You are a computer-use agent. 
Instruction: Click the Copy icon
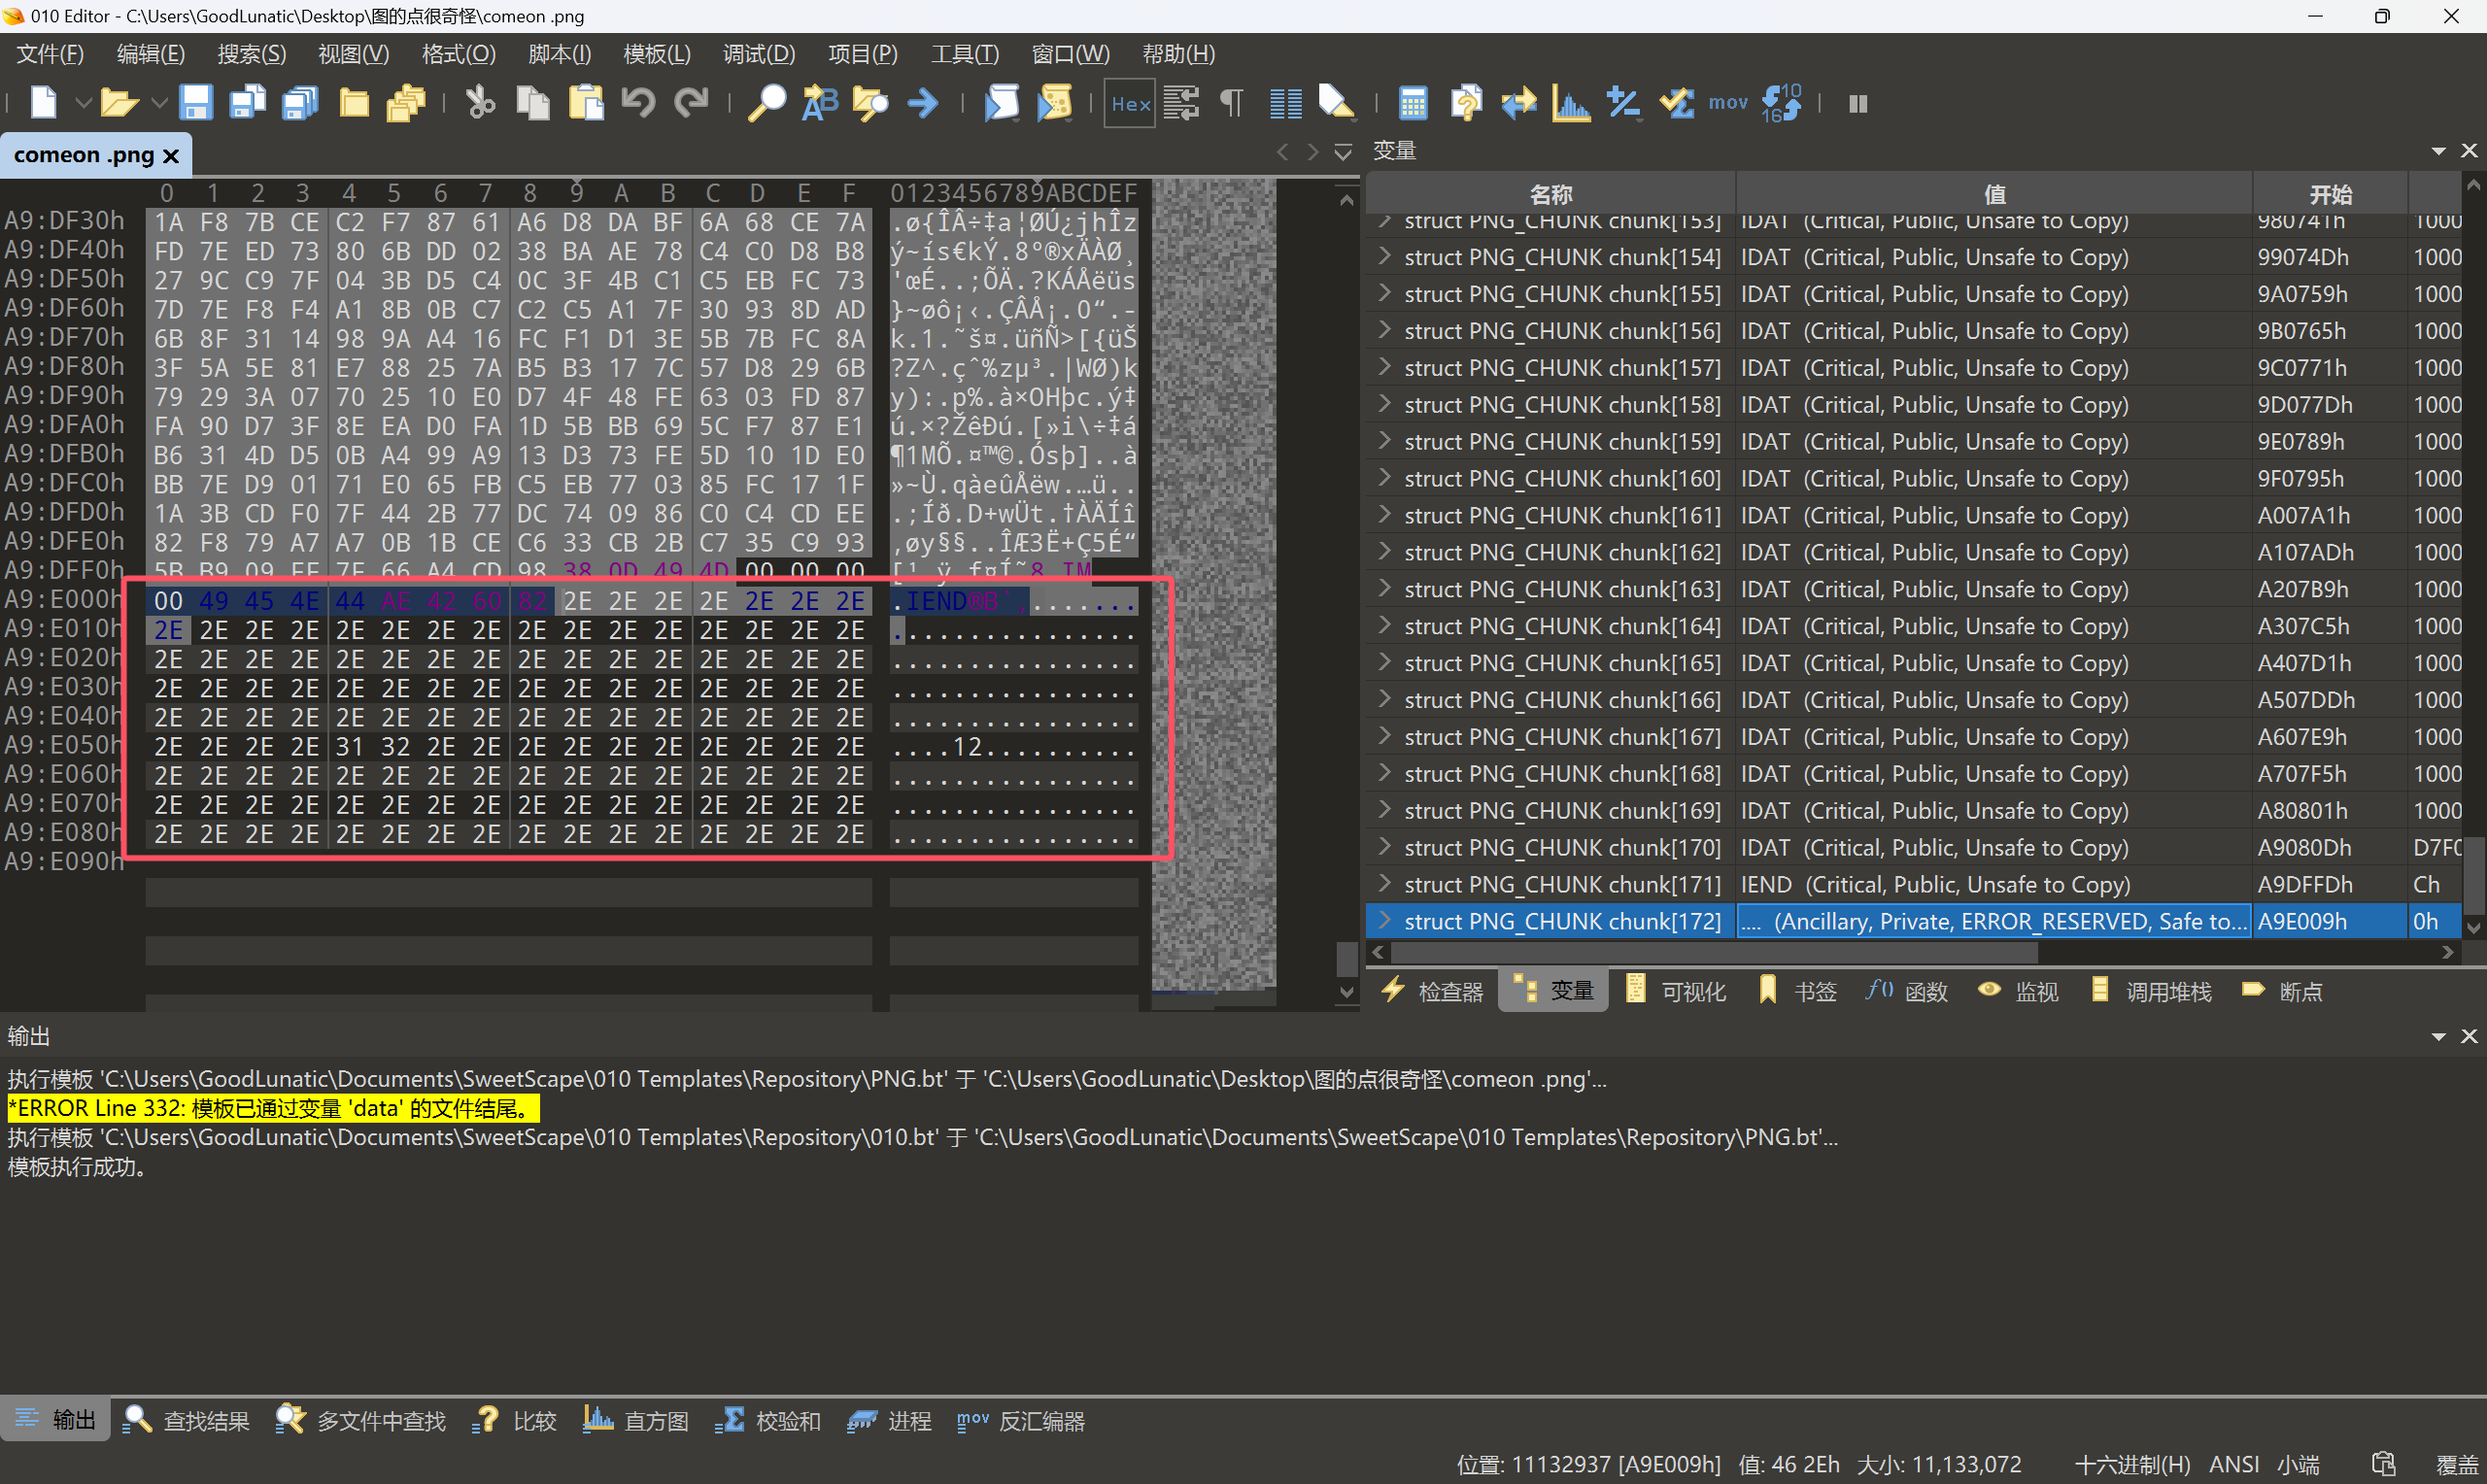click(x=533, y=103)
